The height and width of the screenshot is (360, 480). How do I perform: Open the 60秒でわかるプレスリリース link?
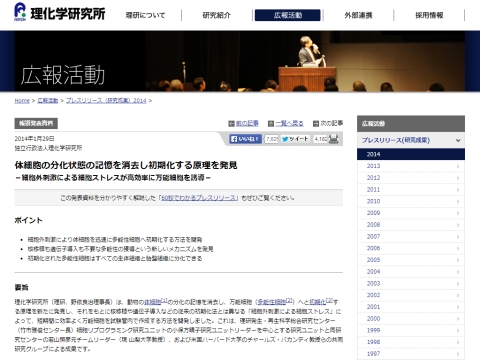tap(199, 198)
